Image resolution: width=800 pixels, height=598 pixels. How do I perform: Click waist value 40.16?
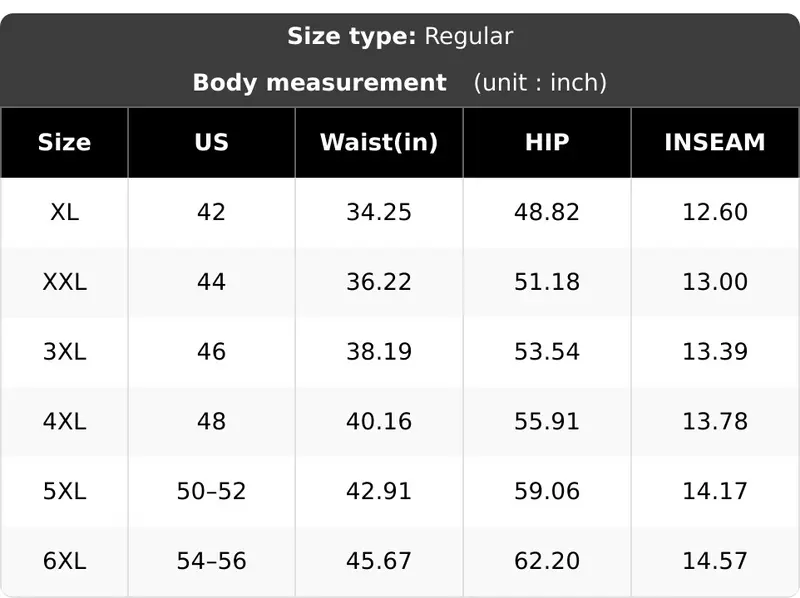coord(379,421)
